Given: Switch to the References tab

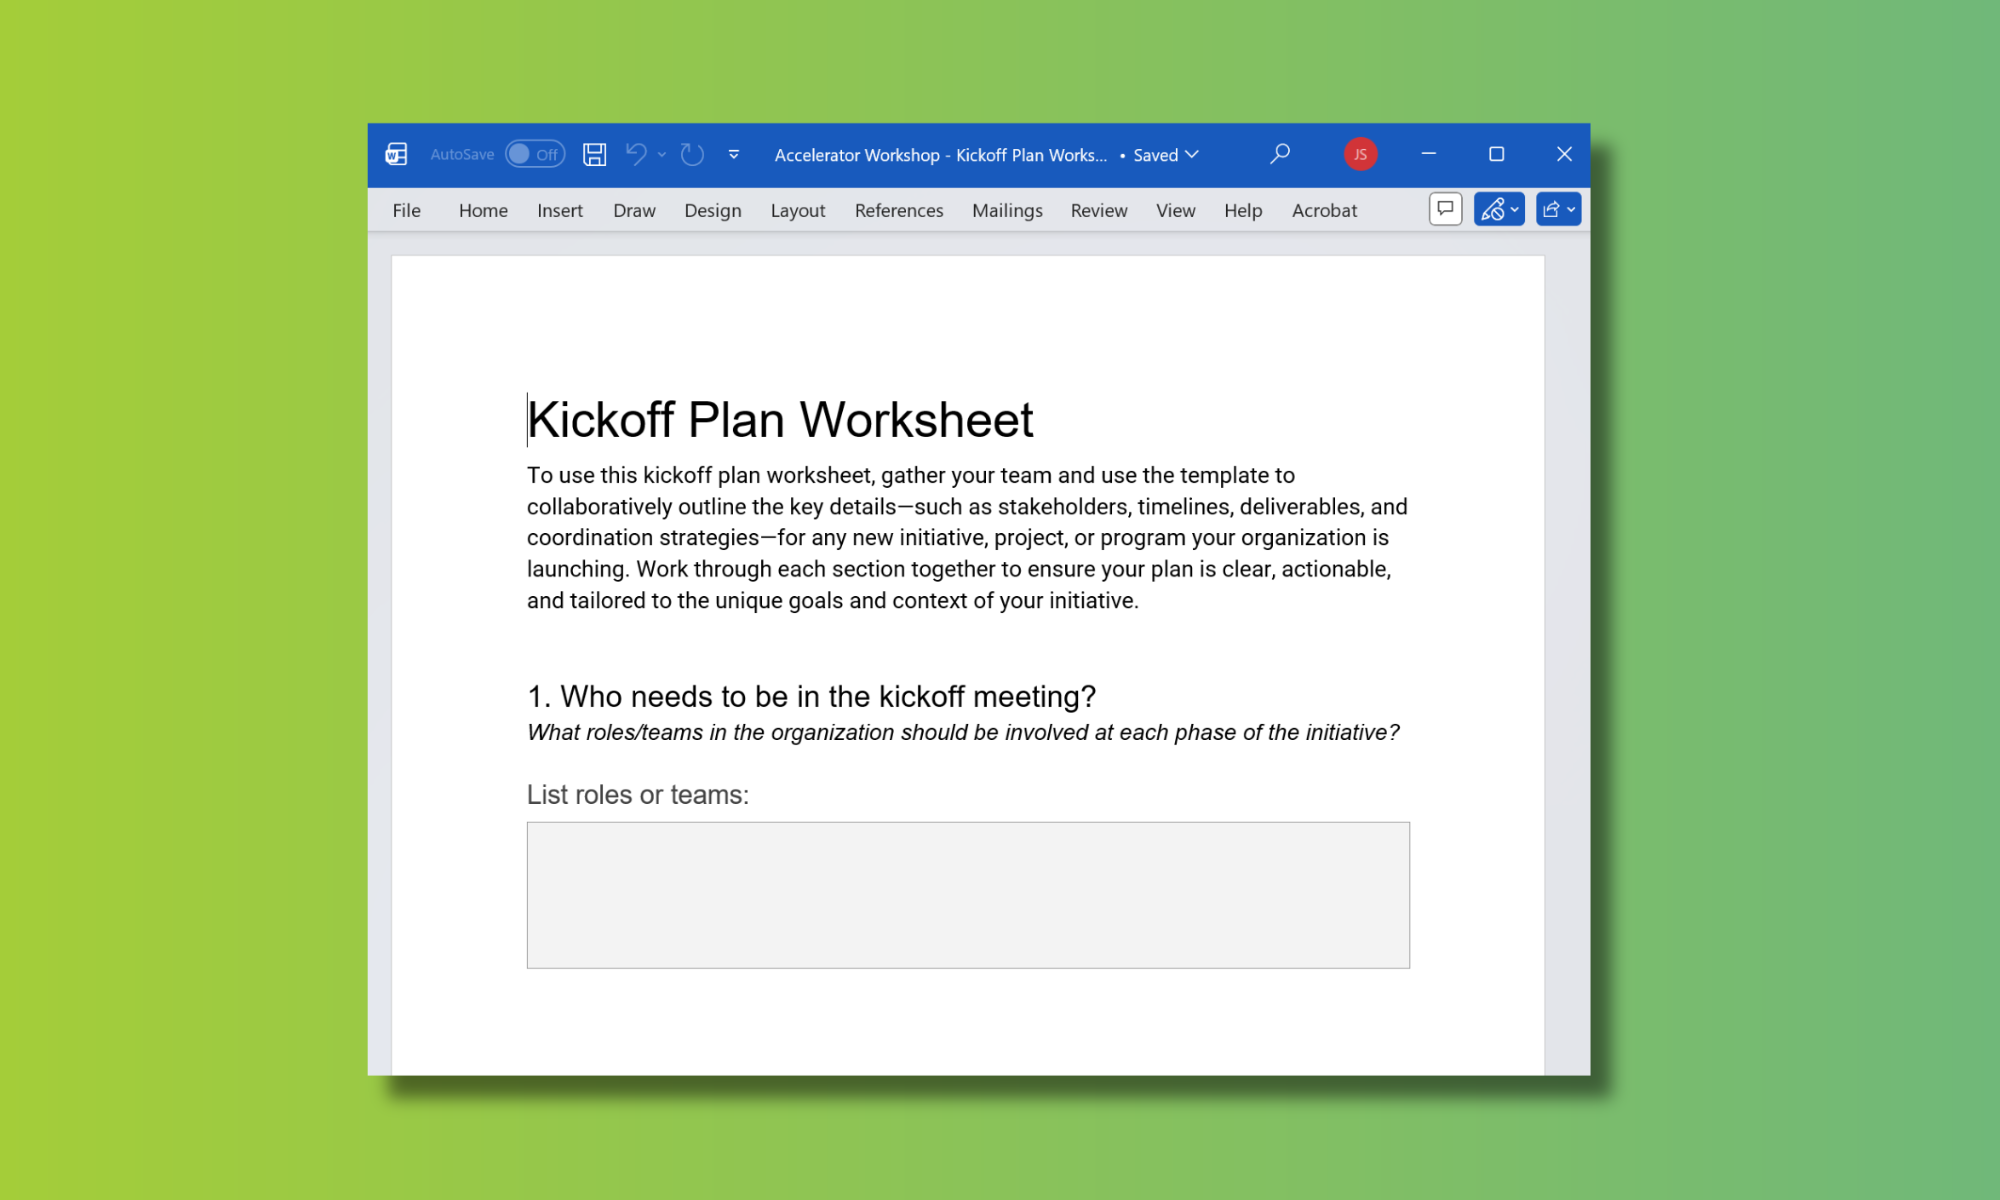Looking at the screenshot, I should tap(898, 210).
